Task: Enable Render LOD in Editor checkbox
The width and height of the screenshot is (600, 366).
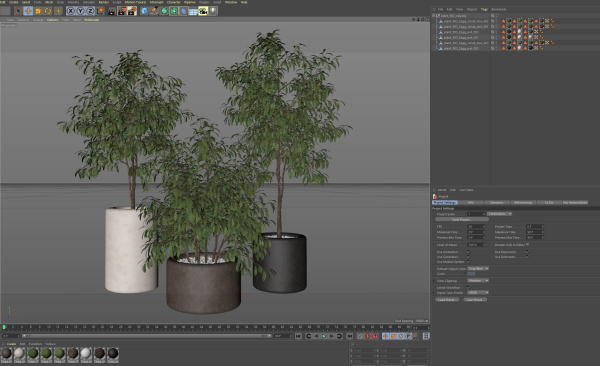Action: coord(527,245)
